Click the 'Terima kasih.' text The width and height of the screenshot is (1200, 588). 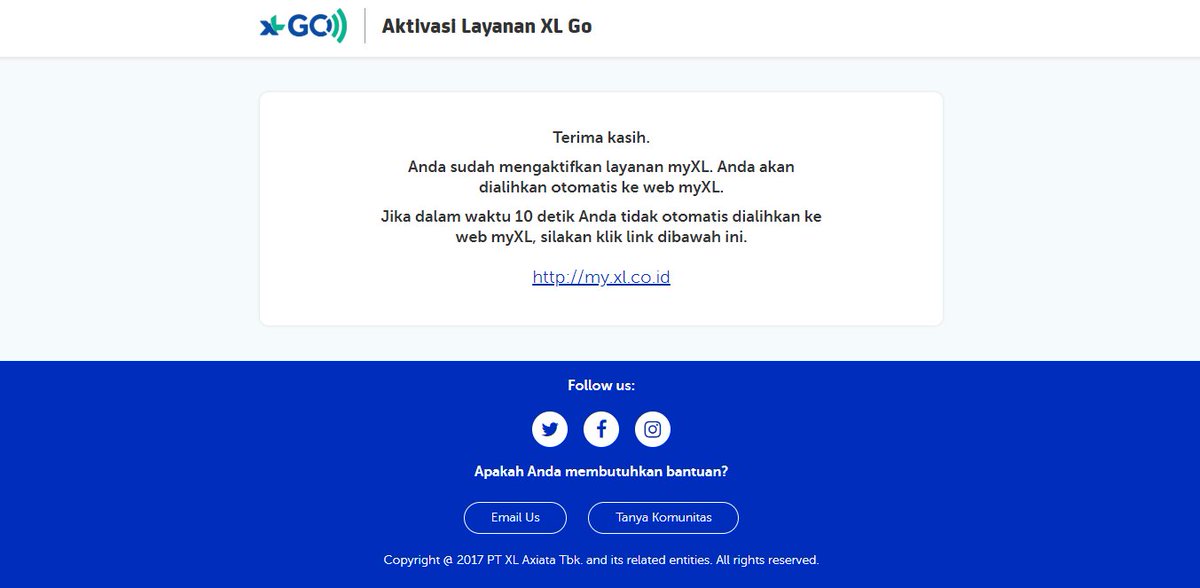pos(601,137)
